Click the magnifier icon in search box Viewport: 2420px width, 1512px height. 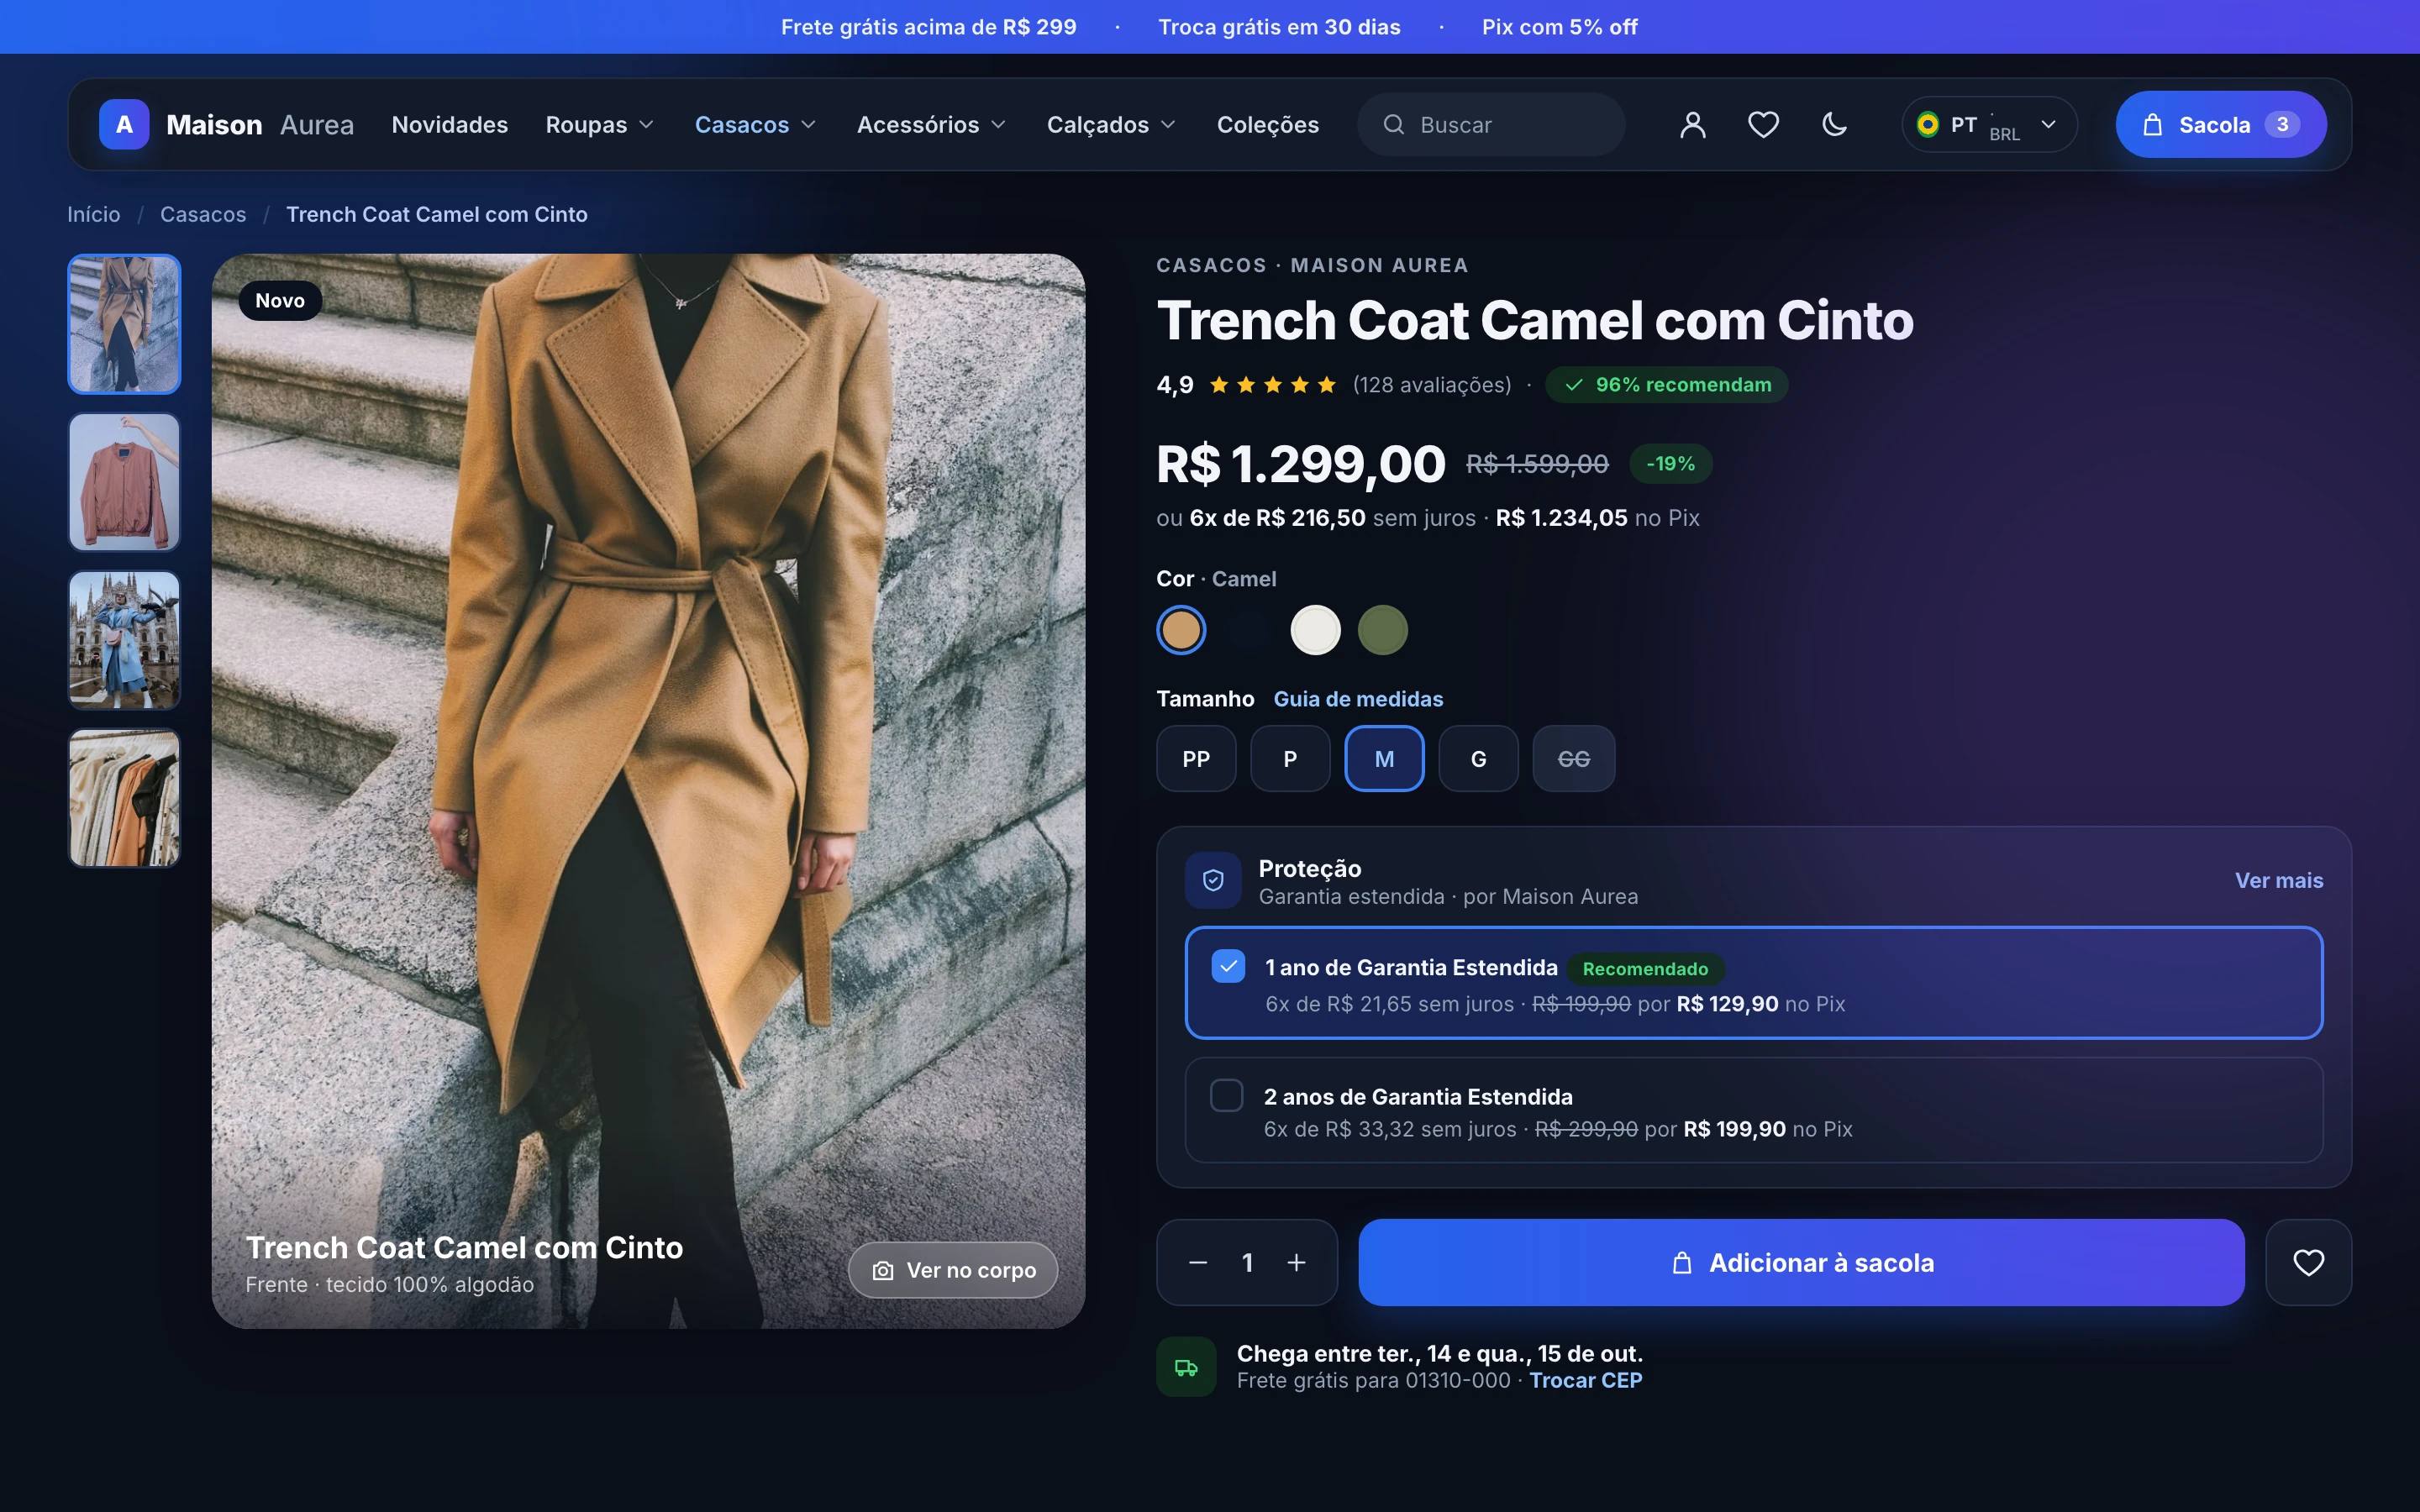click(x=1393, y=125)
